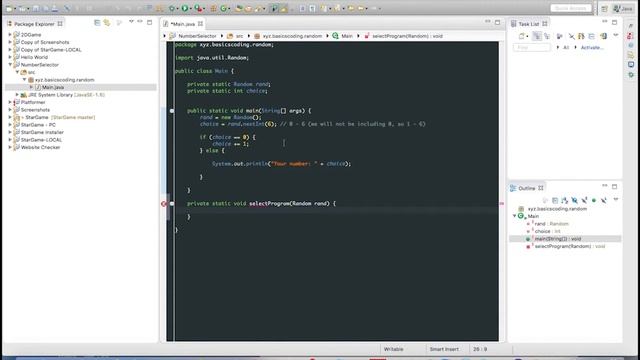Collapse Main class in Outline

[514, 216]
